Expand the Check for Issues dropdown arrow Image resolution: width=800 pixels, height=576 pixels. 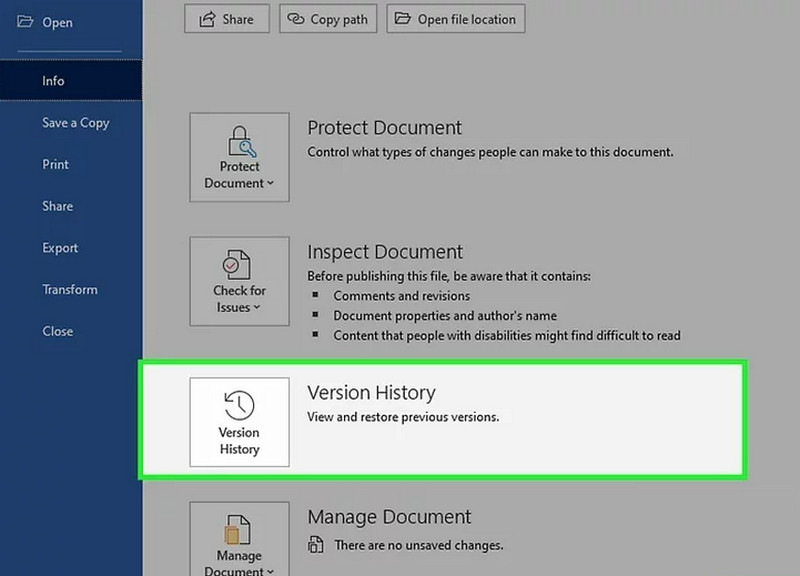point(257,308)
